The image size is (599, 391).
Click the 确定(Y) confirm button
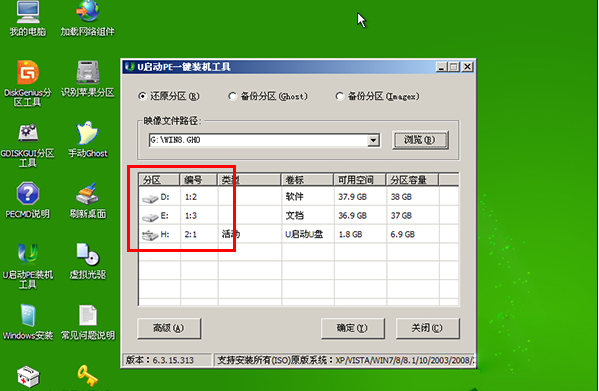click(x=352, y=328)
